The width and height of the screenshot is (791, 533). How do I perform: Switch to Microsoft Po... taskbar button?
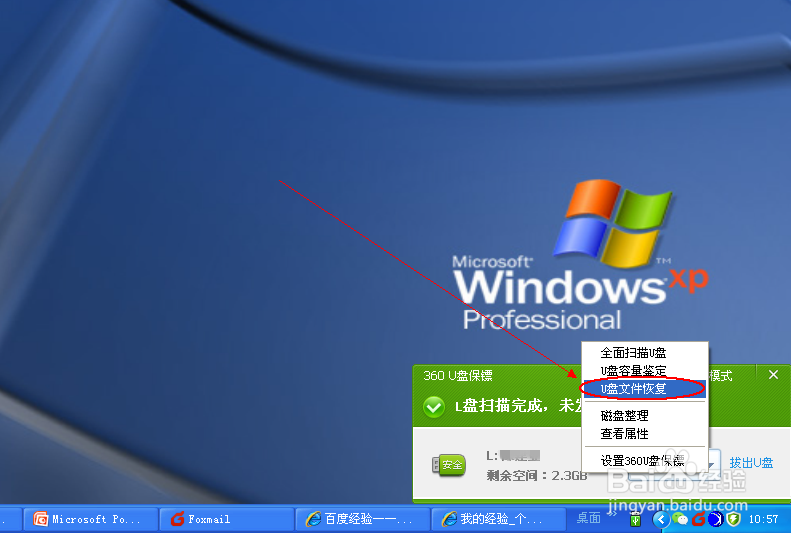coord(89,519)
